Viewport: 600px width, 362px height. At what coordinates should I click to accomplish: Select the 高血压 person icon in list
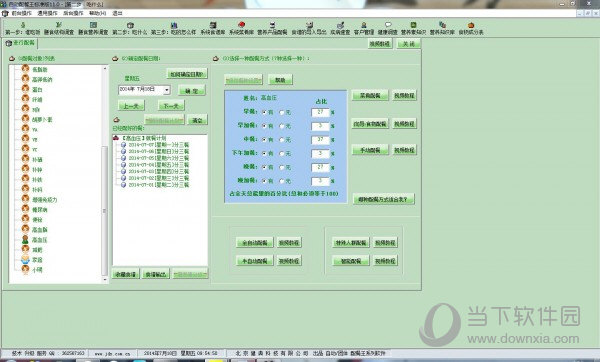[25, 240]
